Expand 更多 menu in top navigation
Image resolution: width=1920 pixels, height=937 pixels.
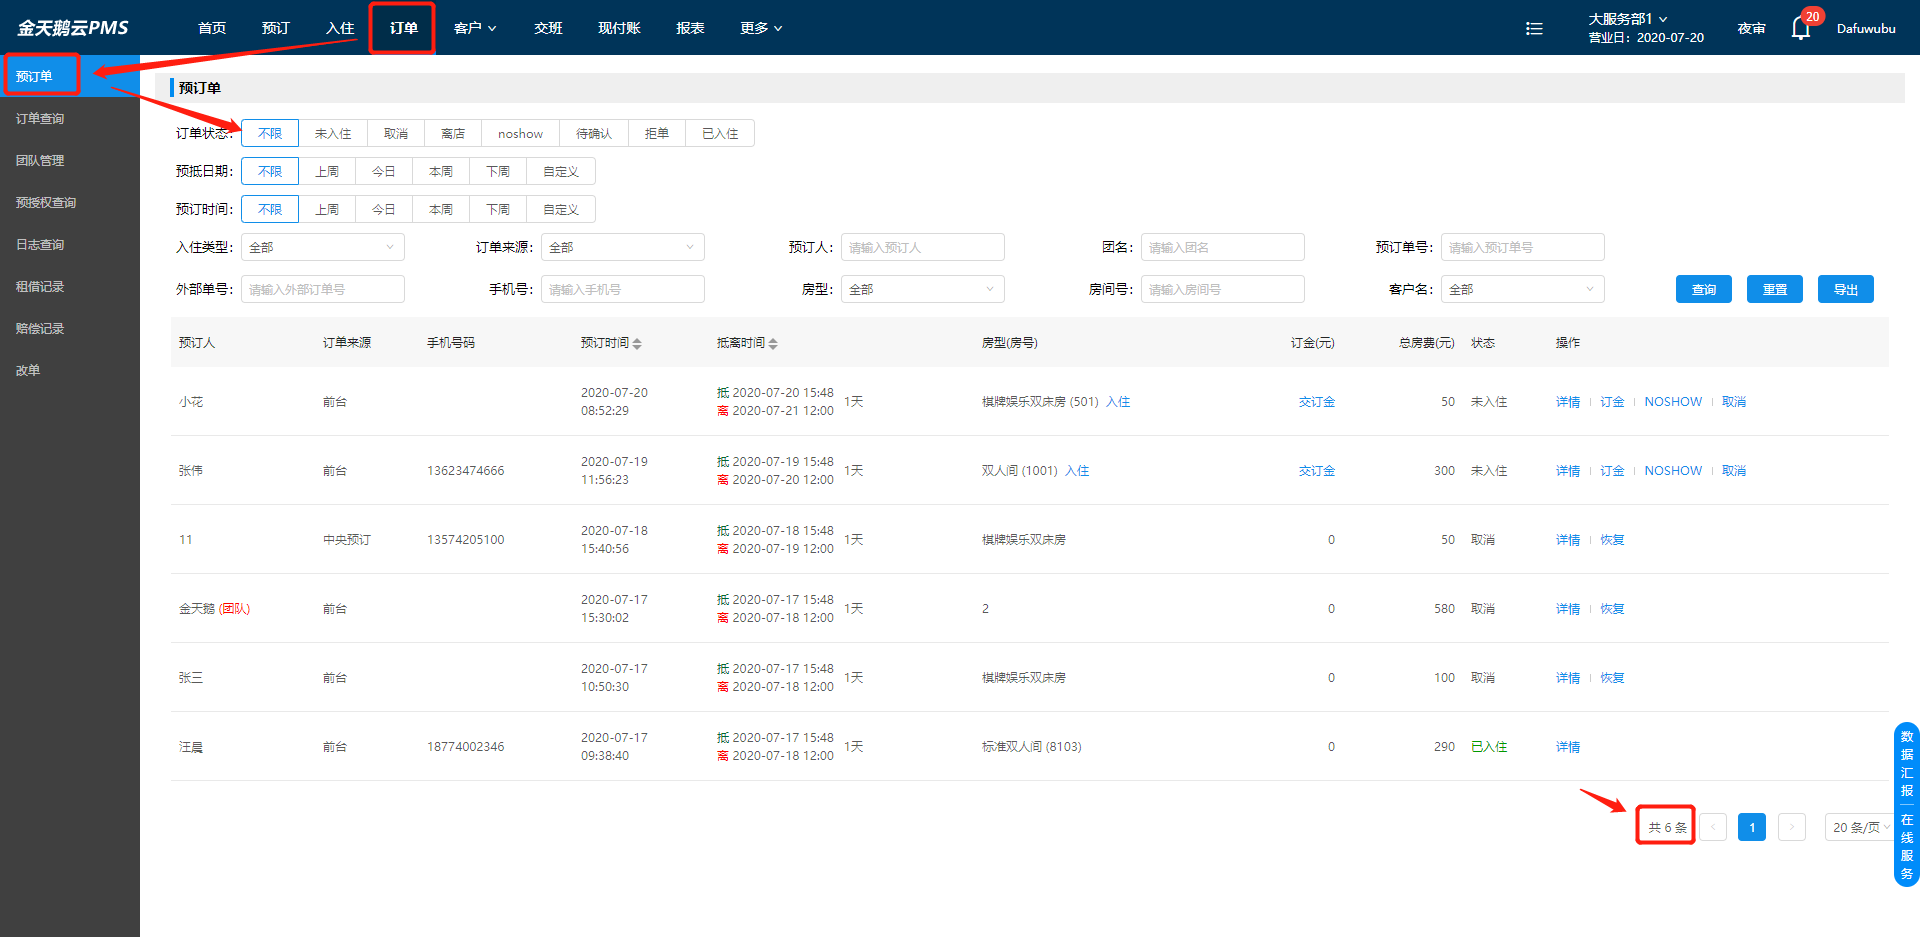(x=761, y=28)
